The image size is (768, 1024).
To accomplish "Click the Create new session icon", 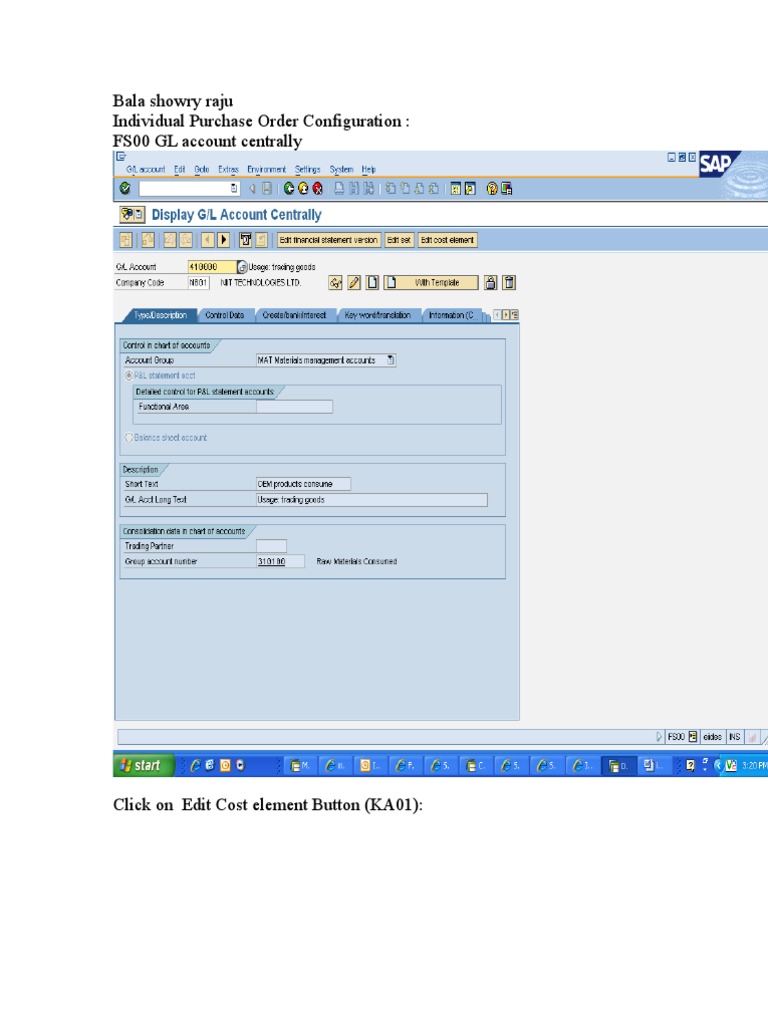I will coord(455,189).
